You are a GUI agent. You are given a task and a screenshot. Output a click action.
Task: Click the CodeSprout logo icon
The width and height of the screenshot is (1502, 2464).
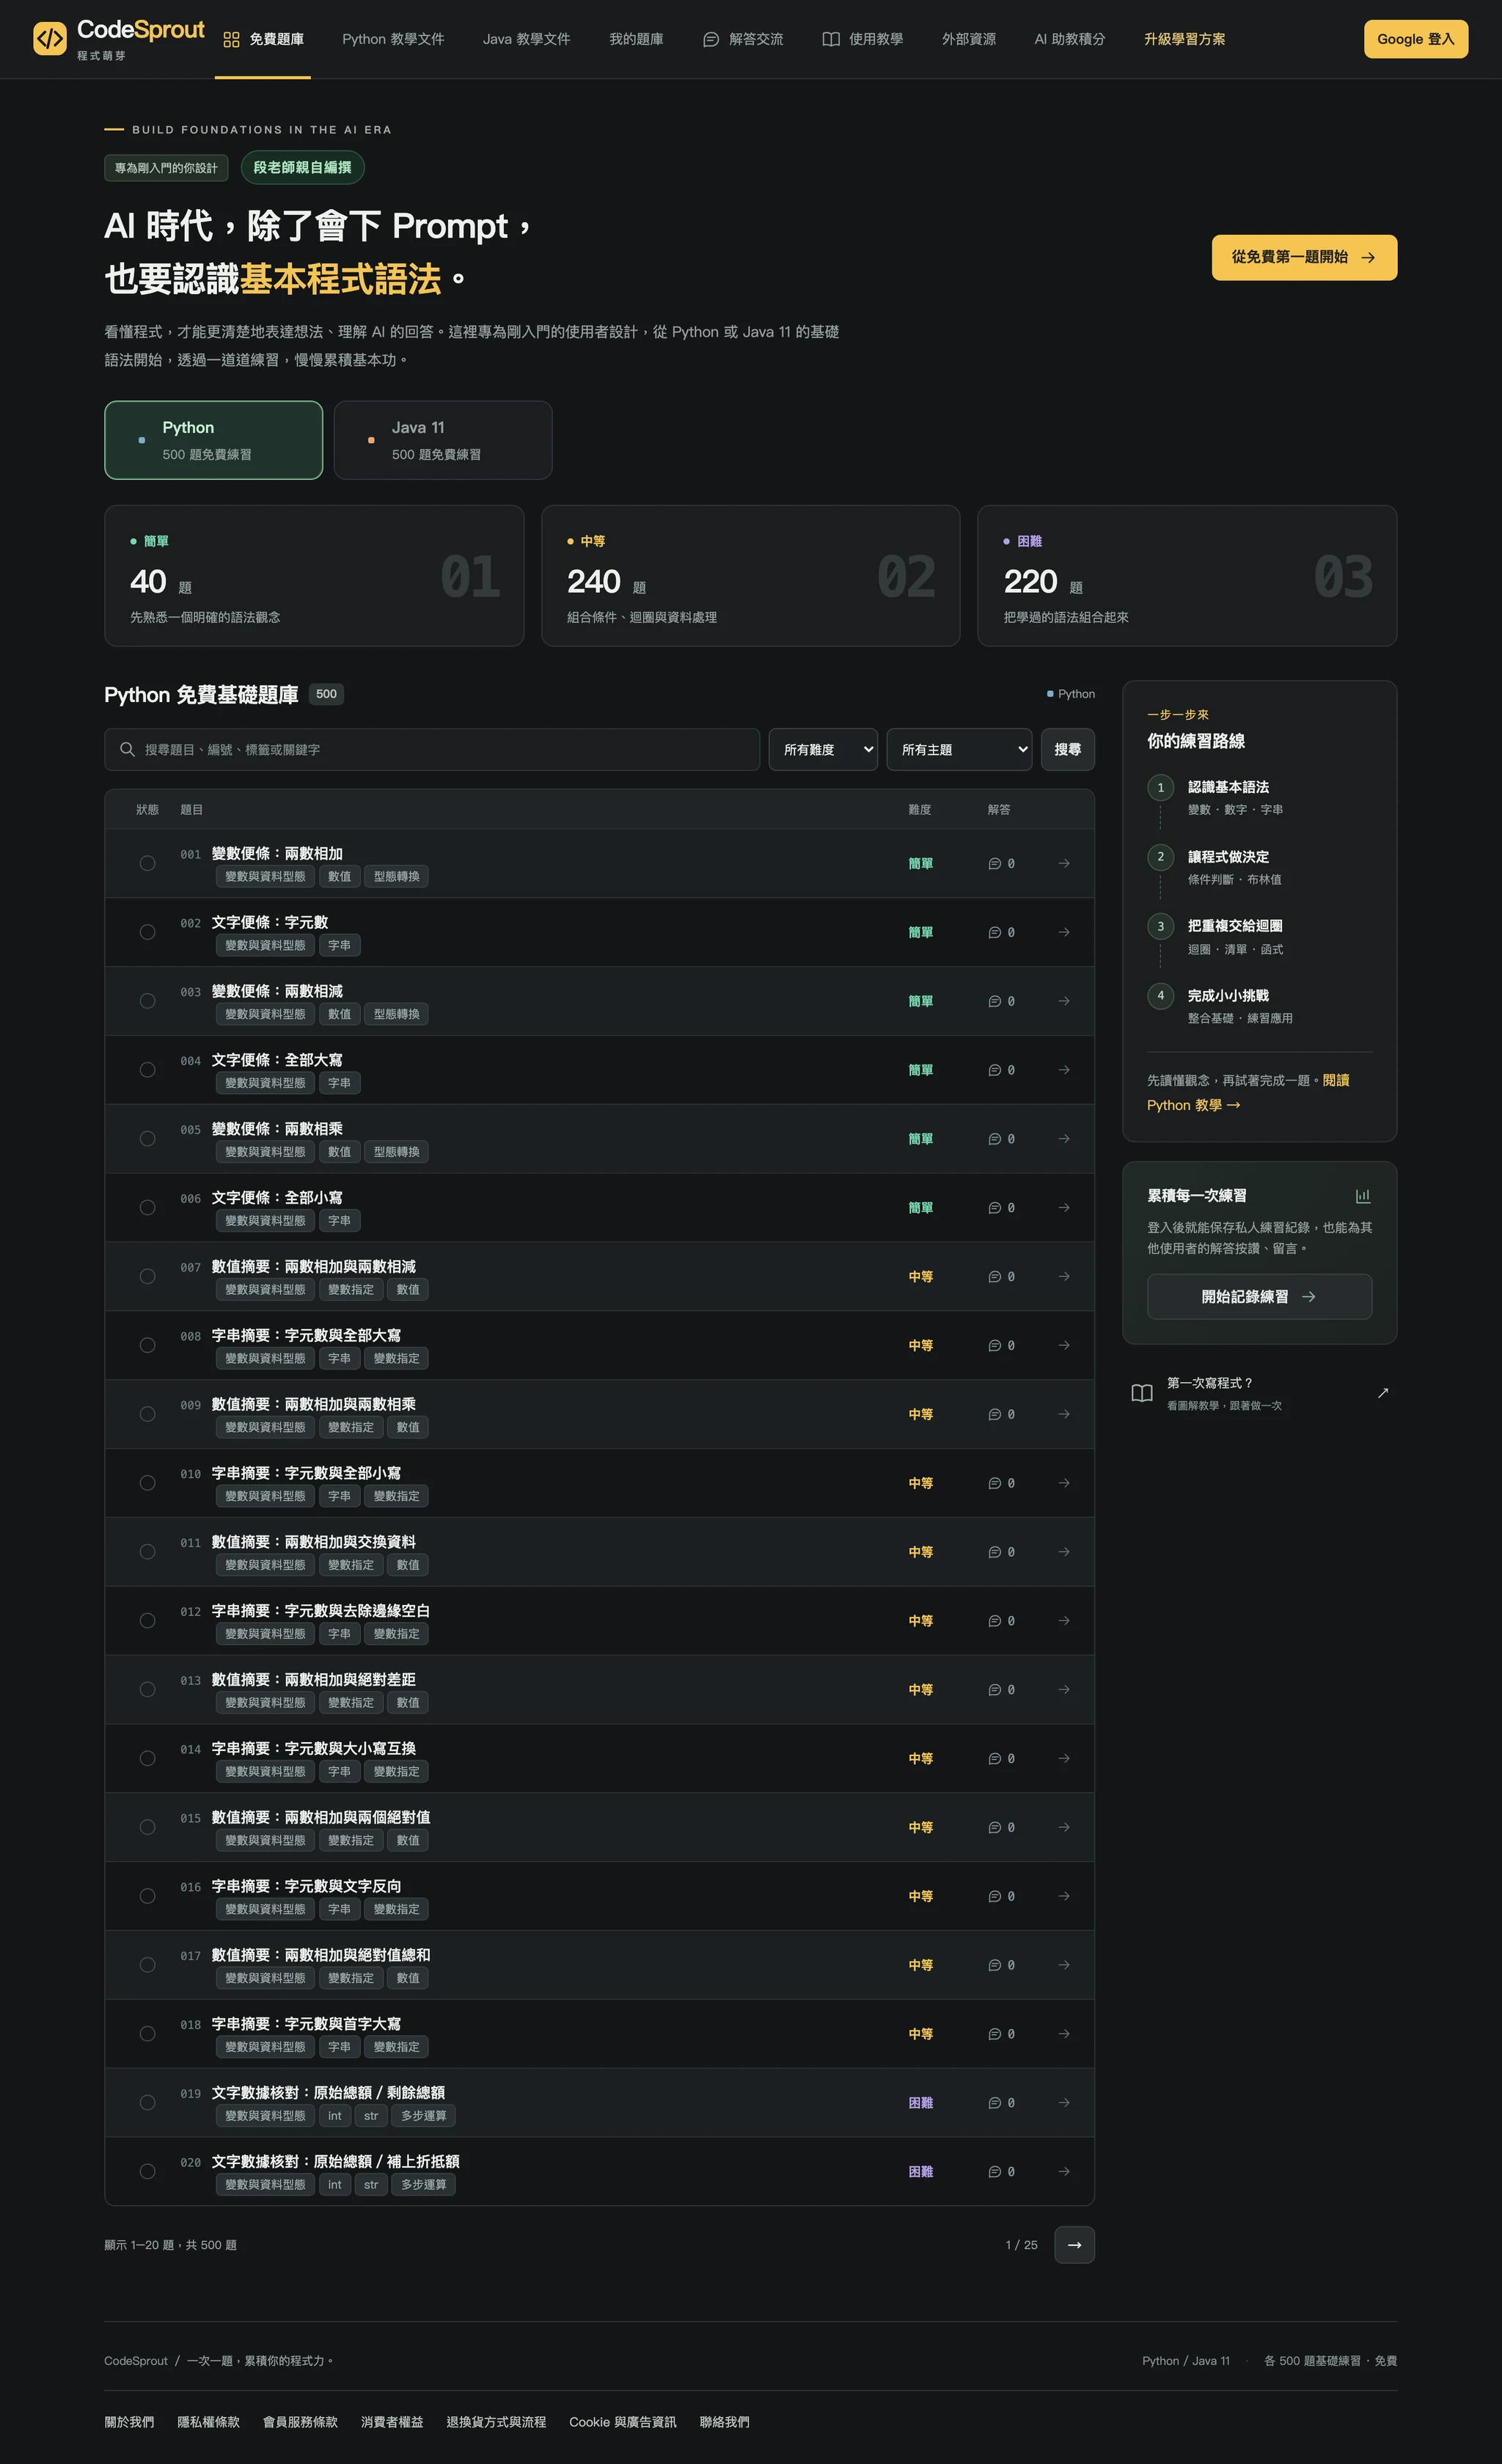(50, 39)
